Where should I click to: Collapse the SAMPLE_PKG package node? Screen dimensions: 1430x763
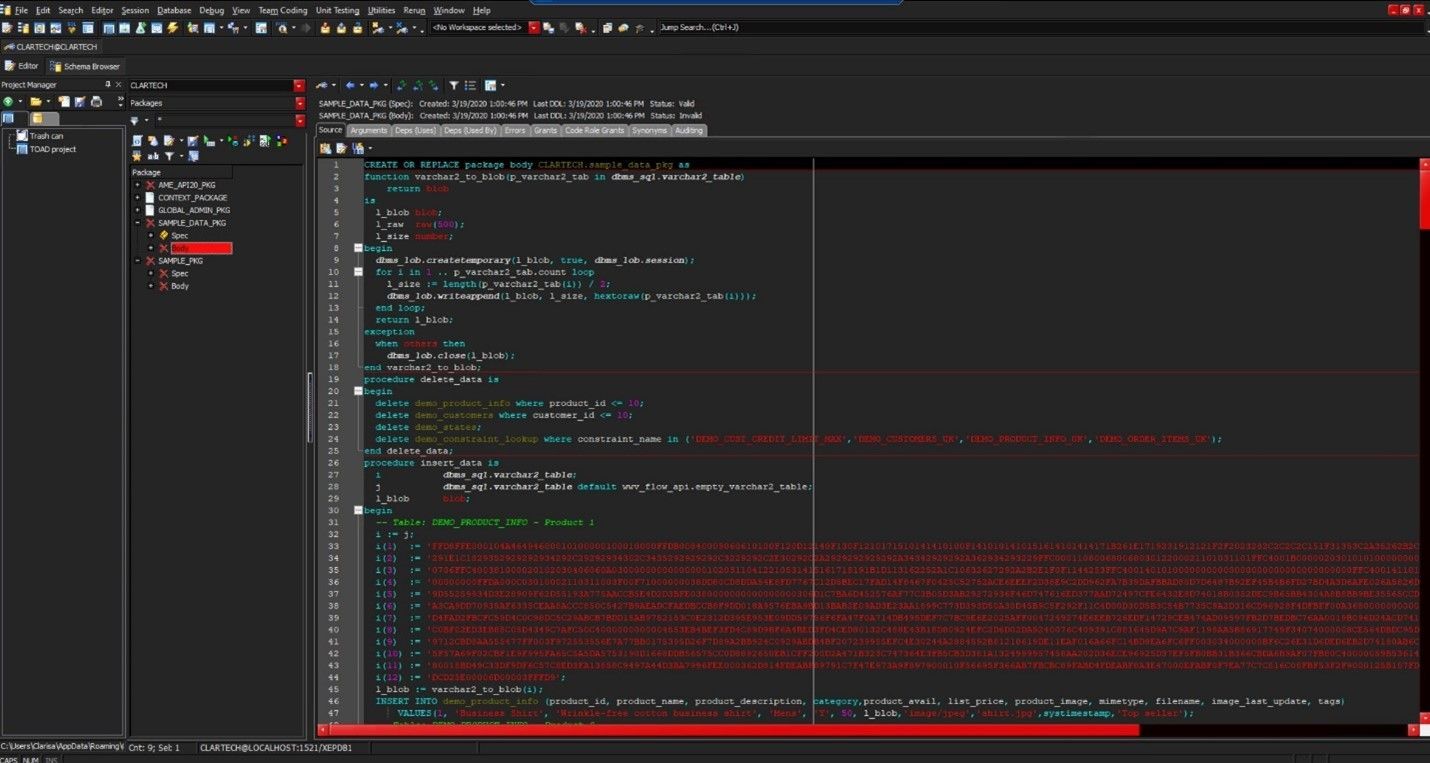[x=137, y=261]
